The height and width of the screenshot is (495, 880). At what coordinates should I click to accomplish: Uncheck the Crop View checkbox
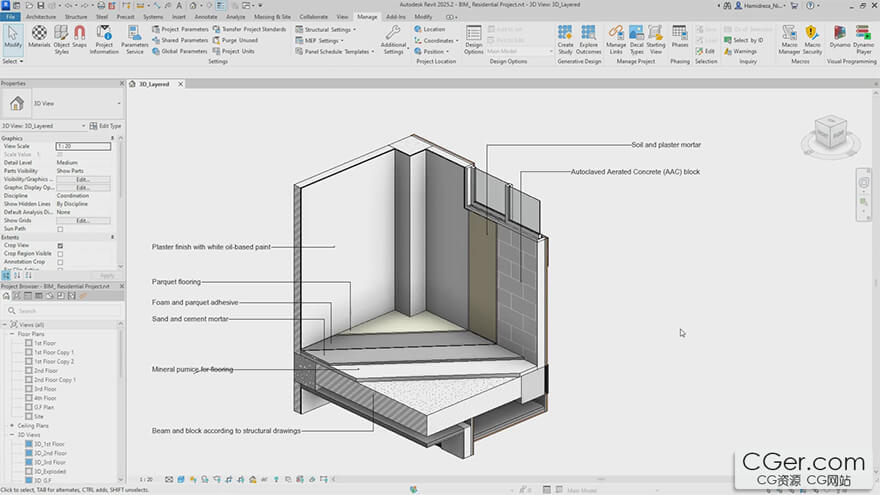[x=60, y=245]
